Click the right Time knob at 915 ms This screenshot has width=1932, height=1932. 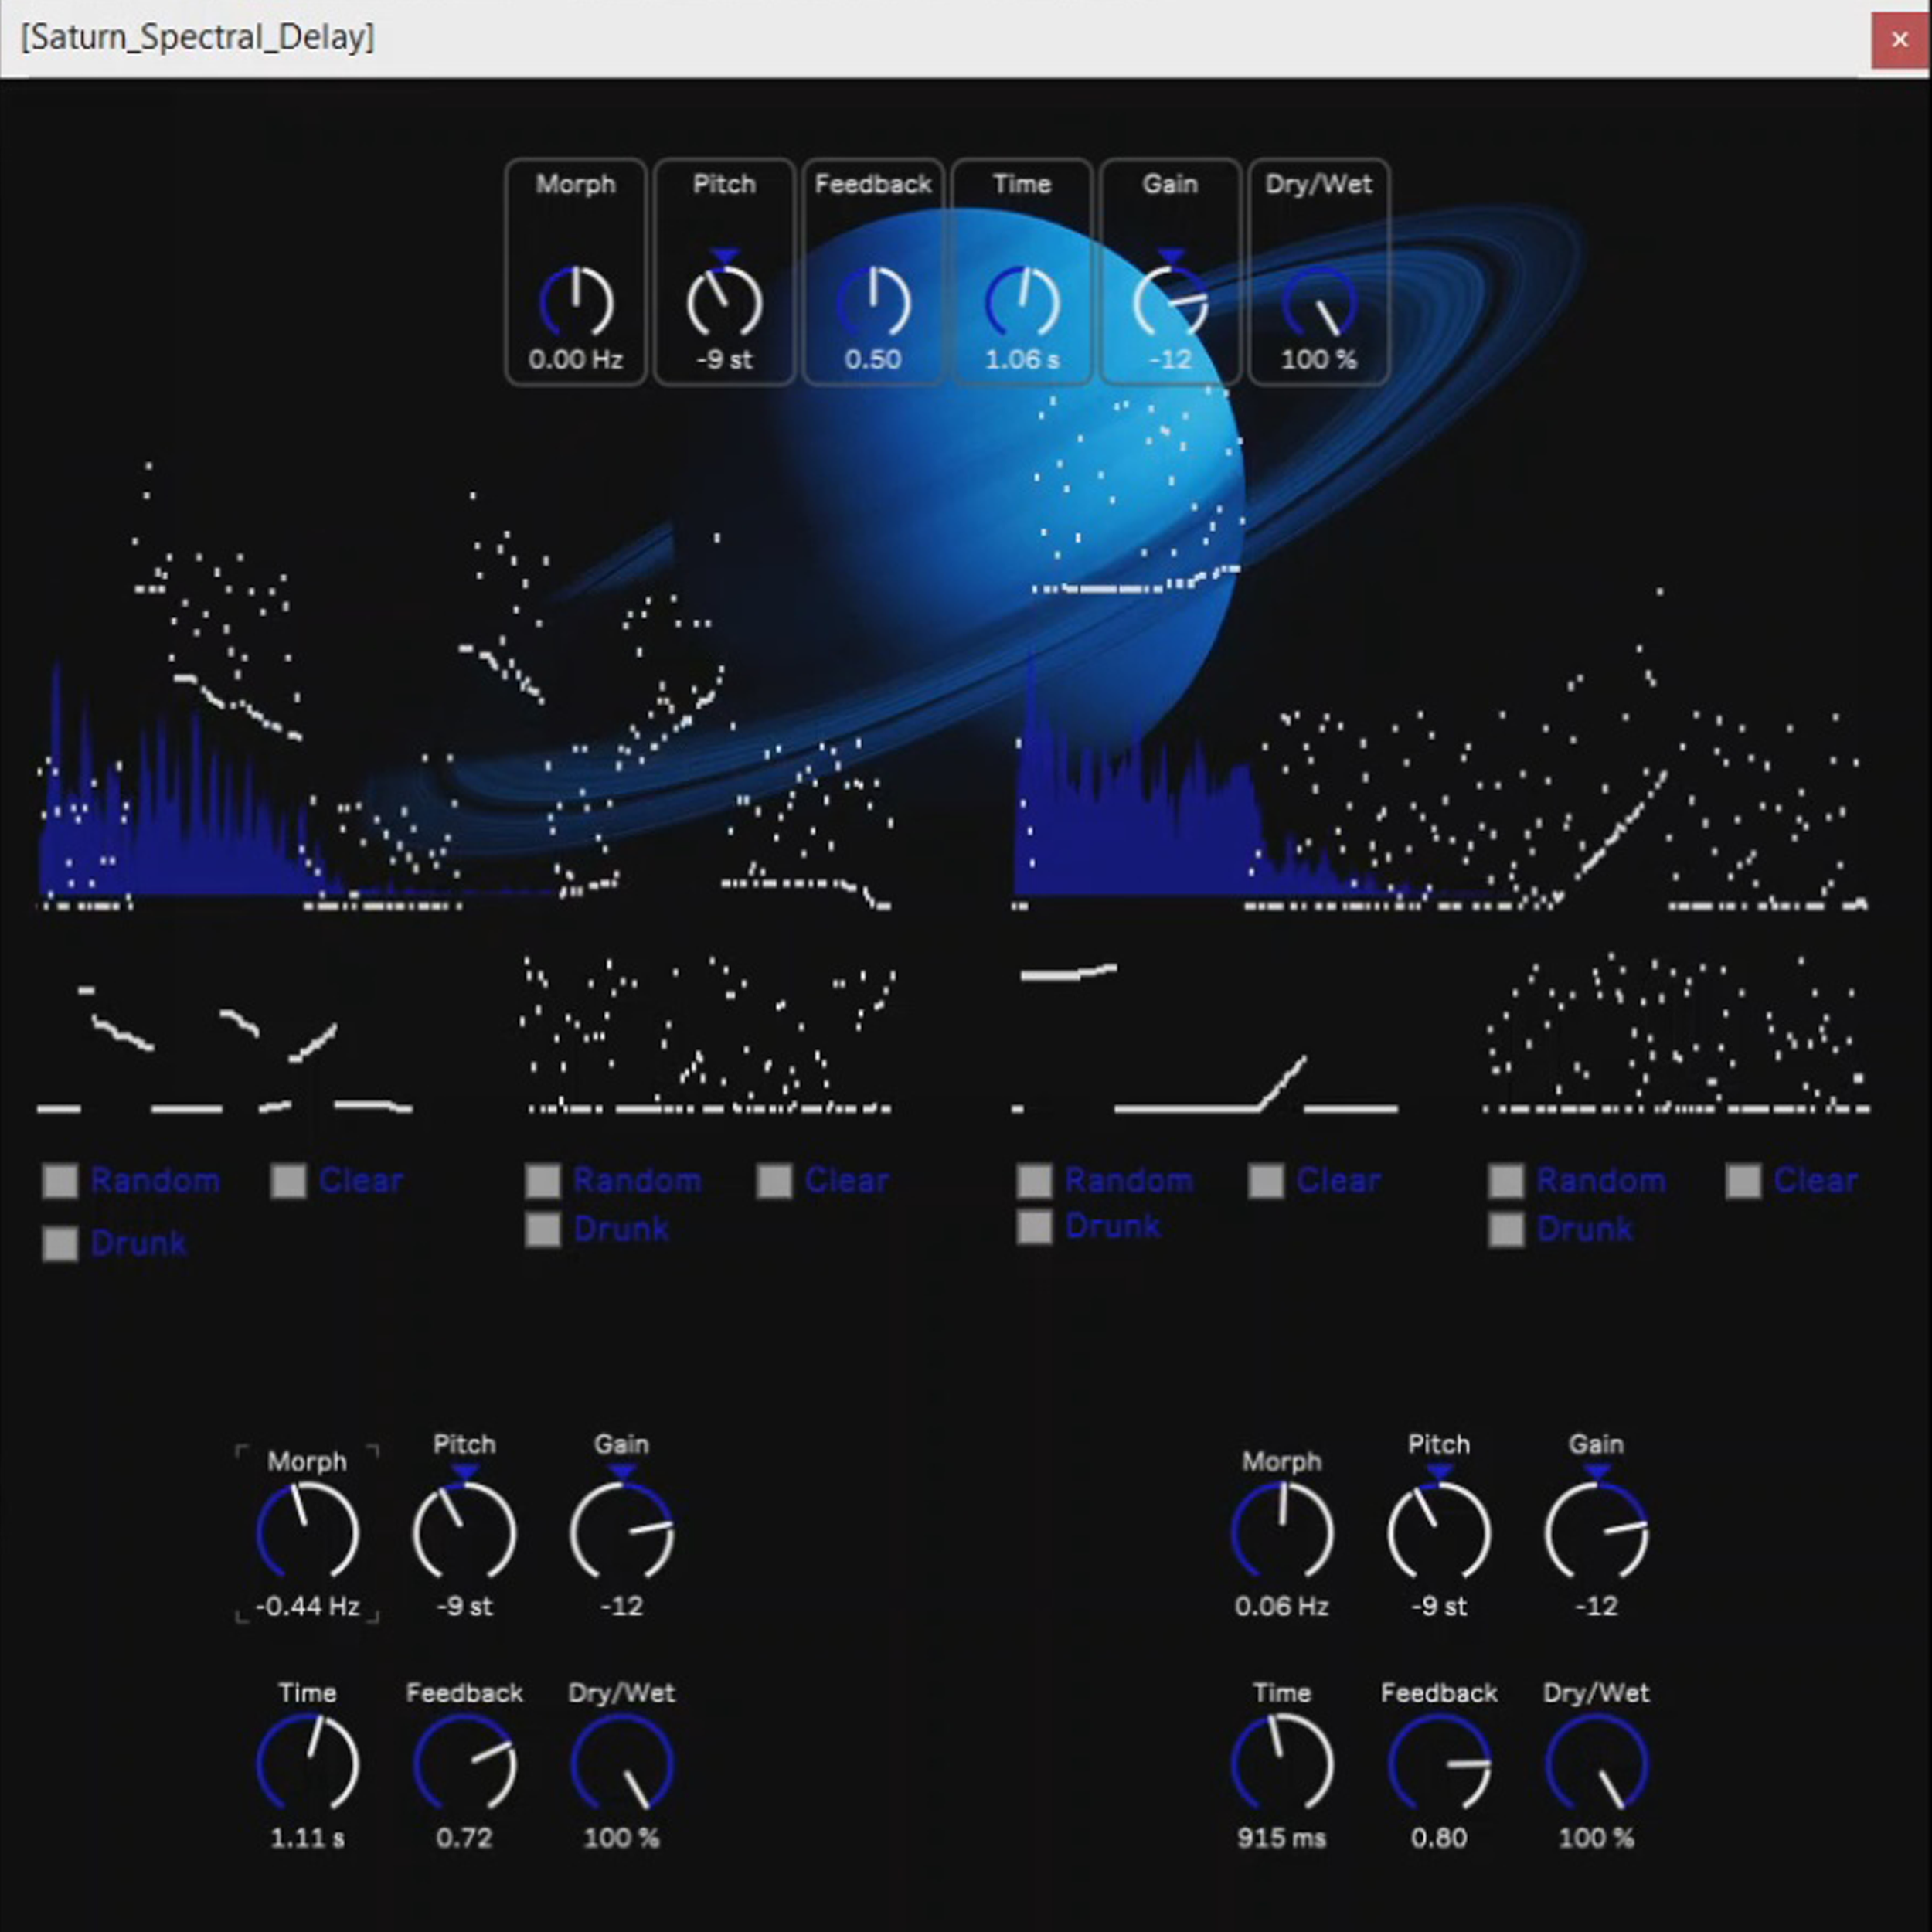point(1281,1764)
